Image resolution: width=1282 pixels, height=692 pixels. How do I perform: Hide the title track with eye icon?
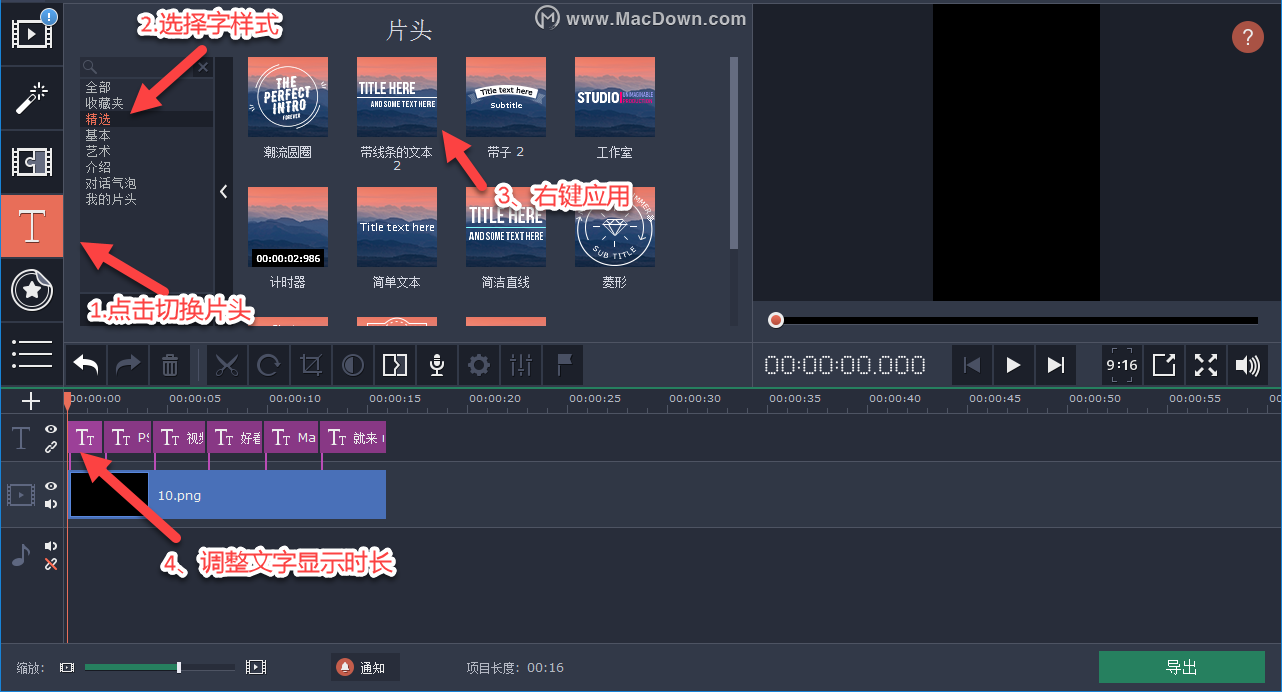click(x=51, y=429)
